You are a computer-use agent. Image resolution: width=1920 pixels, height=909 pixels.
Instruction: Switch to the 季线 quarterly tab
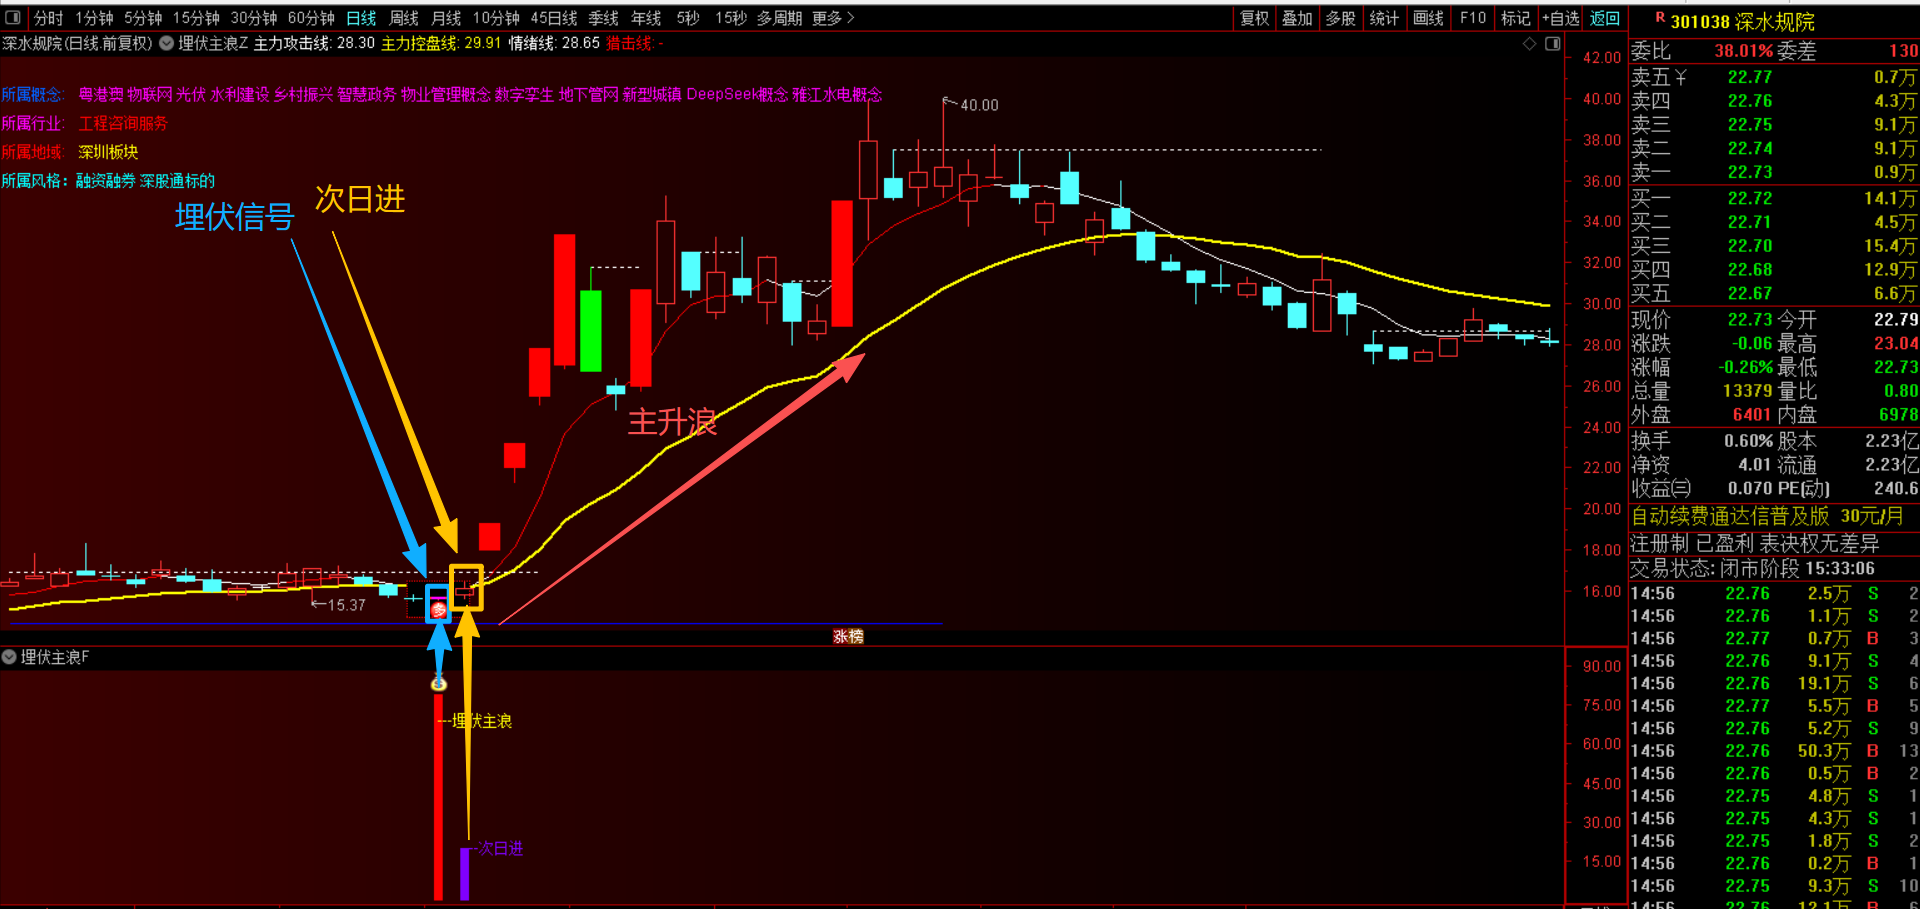603,18
